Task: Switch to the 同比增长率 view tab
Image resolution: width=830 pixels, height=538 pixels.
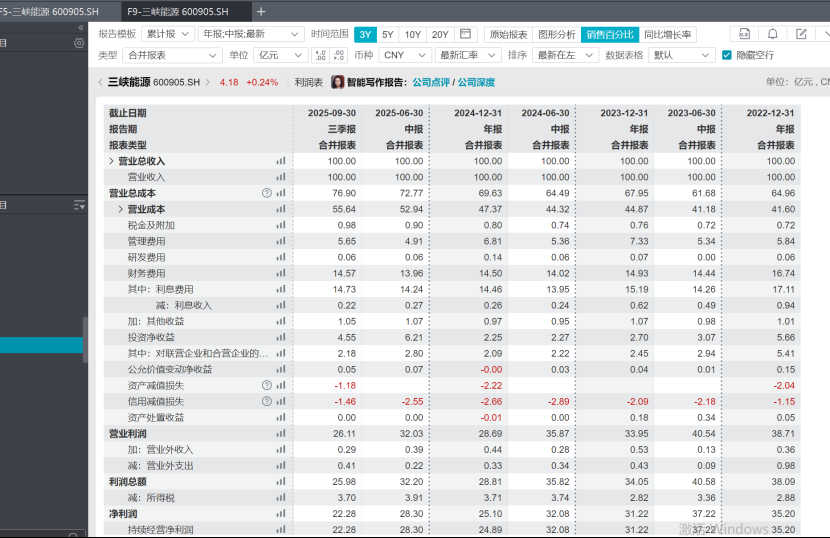Action: (668, 34)
